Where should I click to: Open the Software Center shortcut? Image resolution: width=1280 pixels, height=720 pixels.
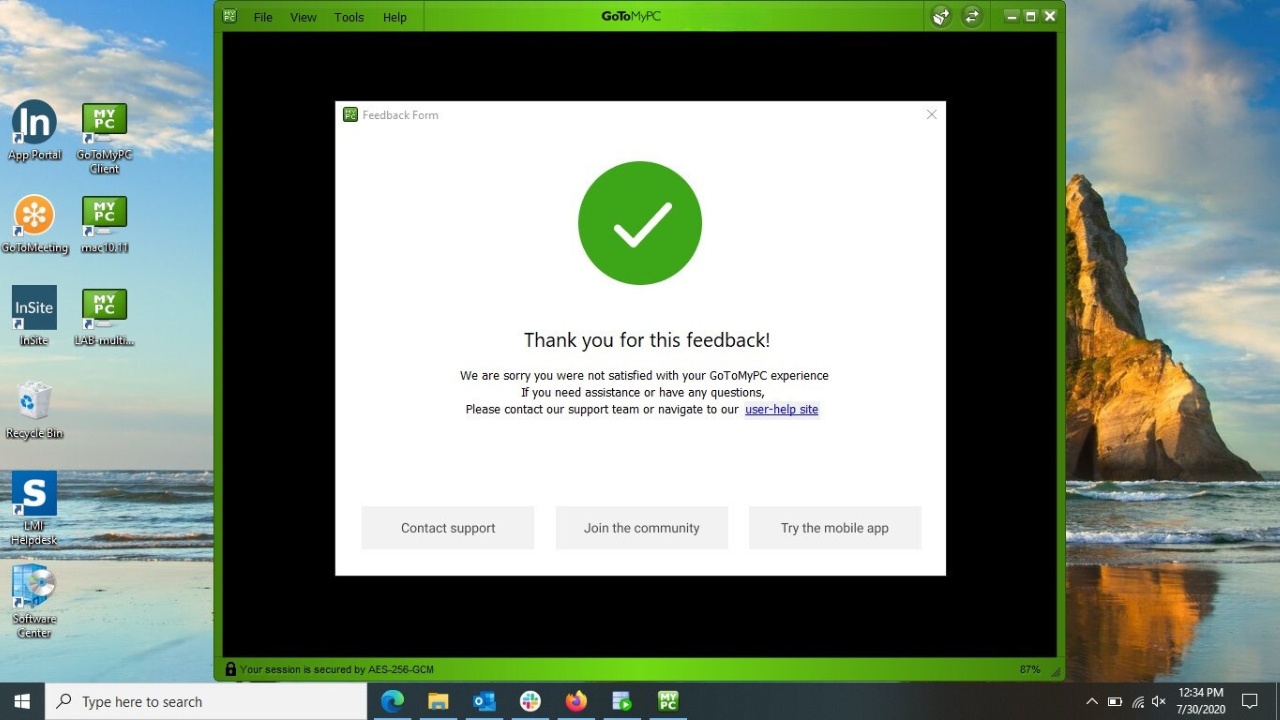tap(34, 601)
